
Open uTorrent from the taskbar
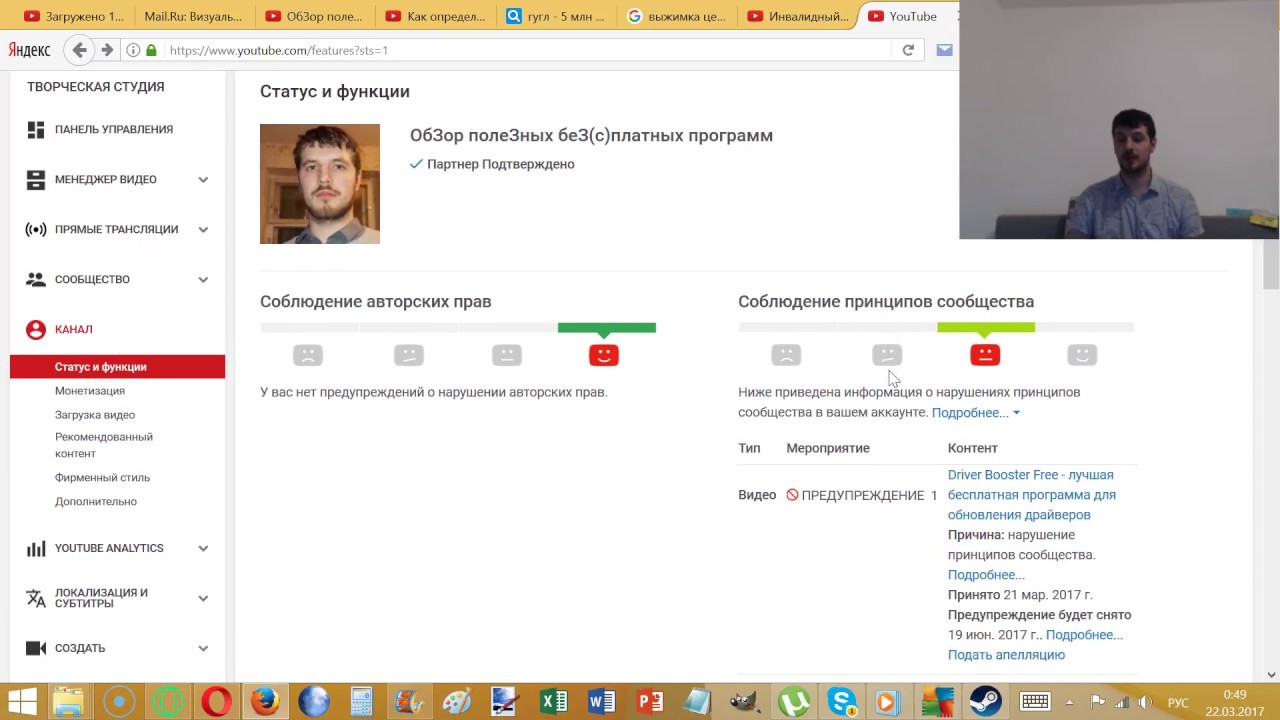click(x=794, y=701)
